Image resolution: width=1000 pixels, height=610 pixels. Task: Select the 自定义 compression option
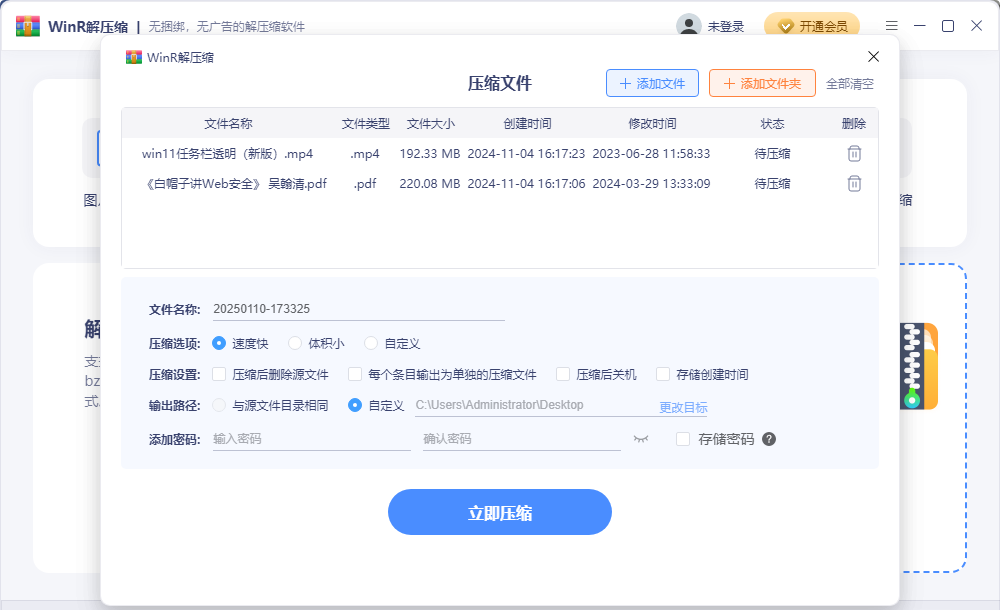[x=371, y=343]
